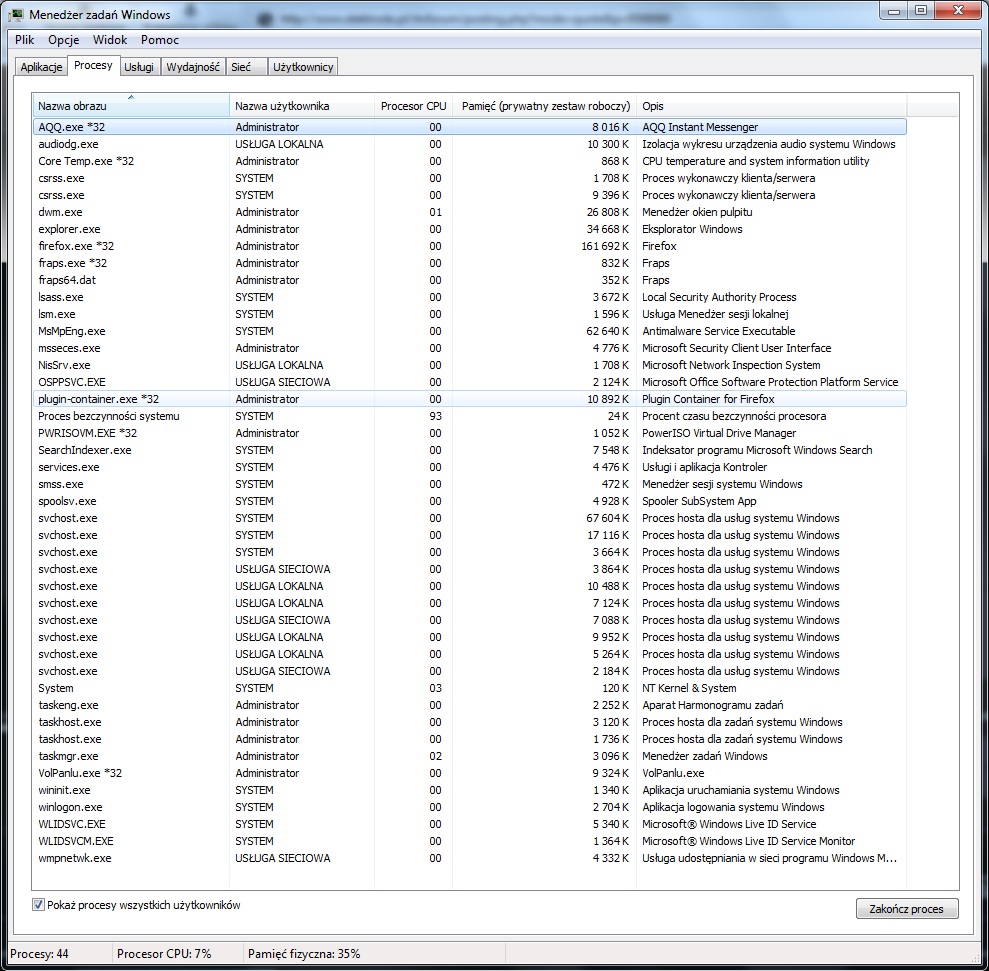
Task: Click the Procesor CPU: 7% status entry
Action: click(x=164, y=954)
